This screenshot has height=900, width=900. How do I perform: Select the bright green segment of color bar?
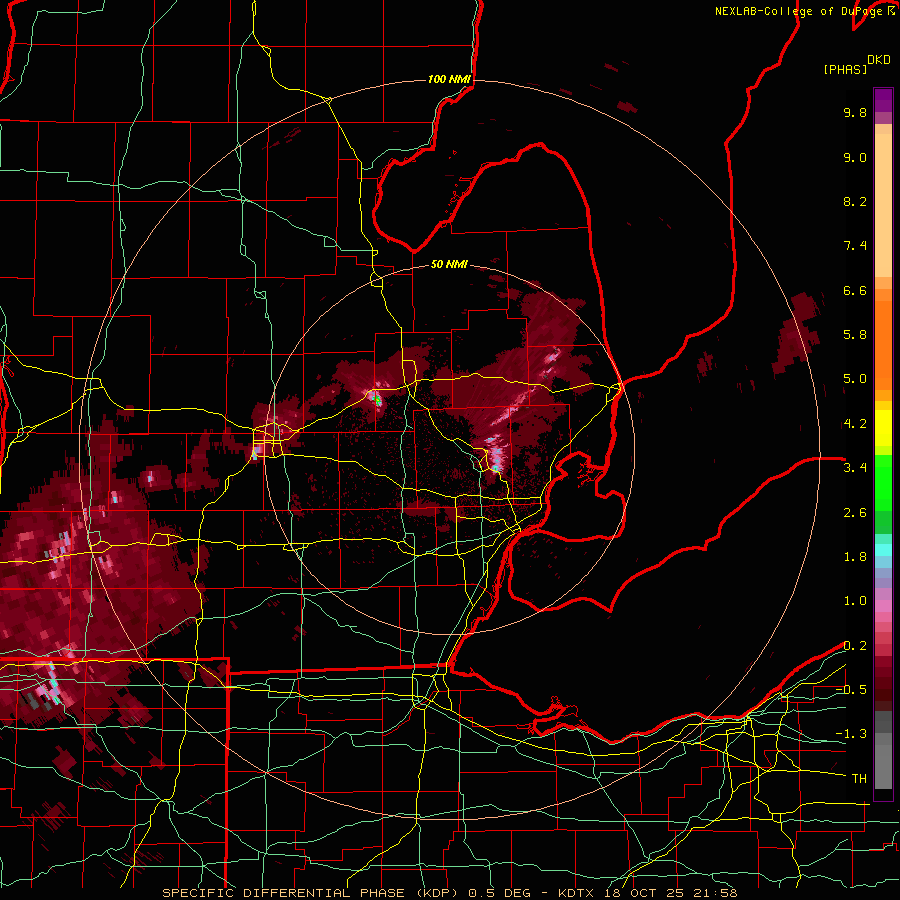point(883,482)
